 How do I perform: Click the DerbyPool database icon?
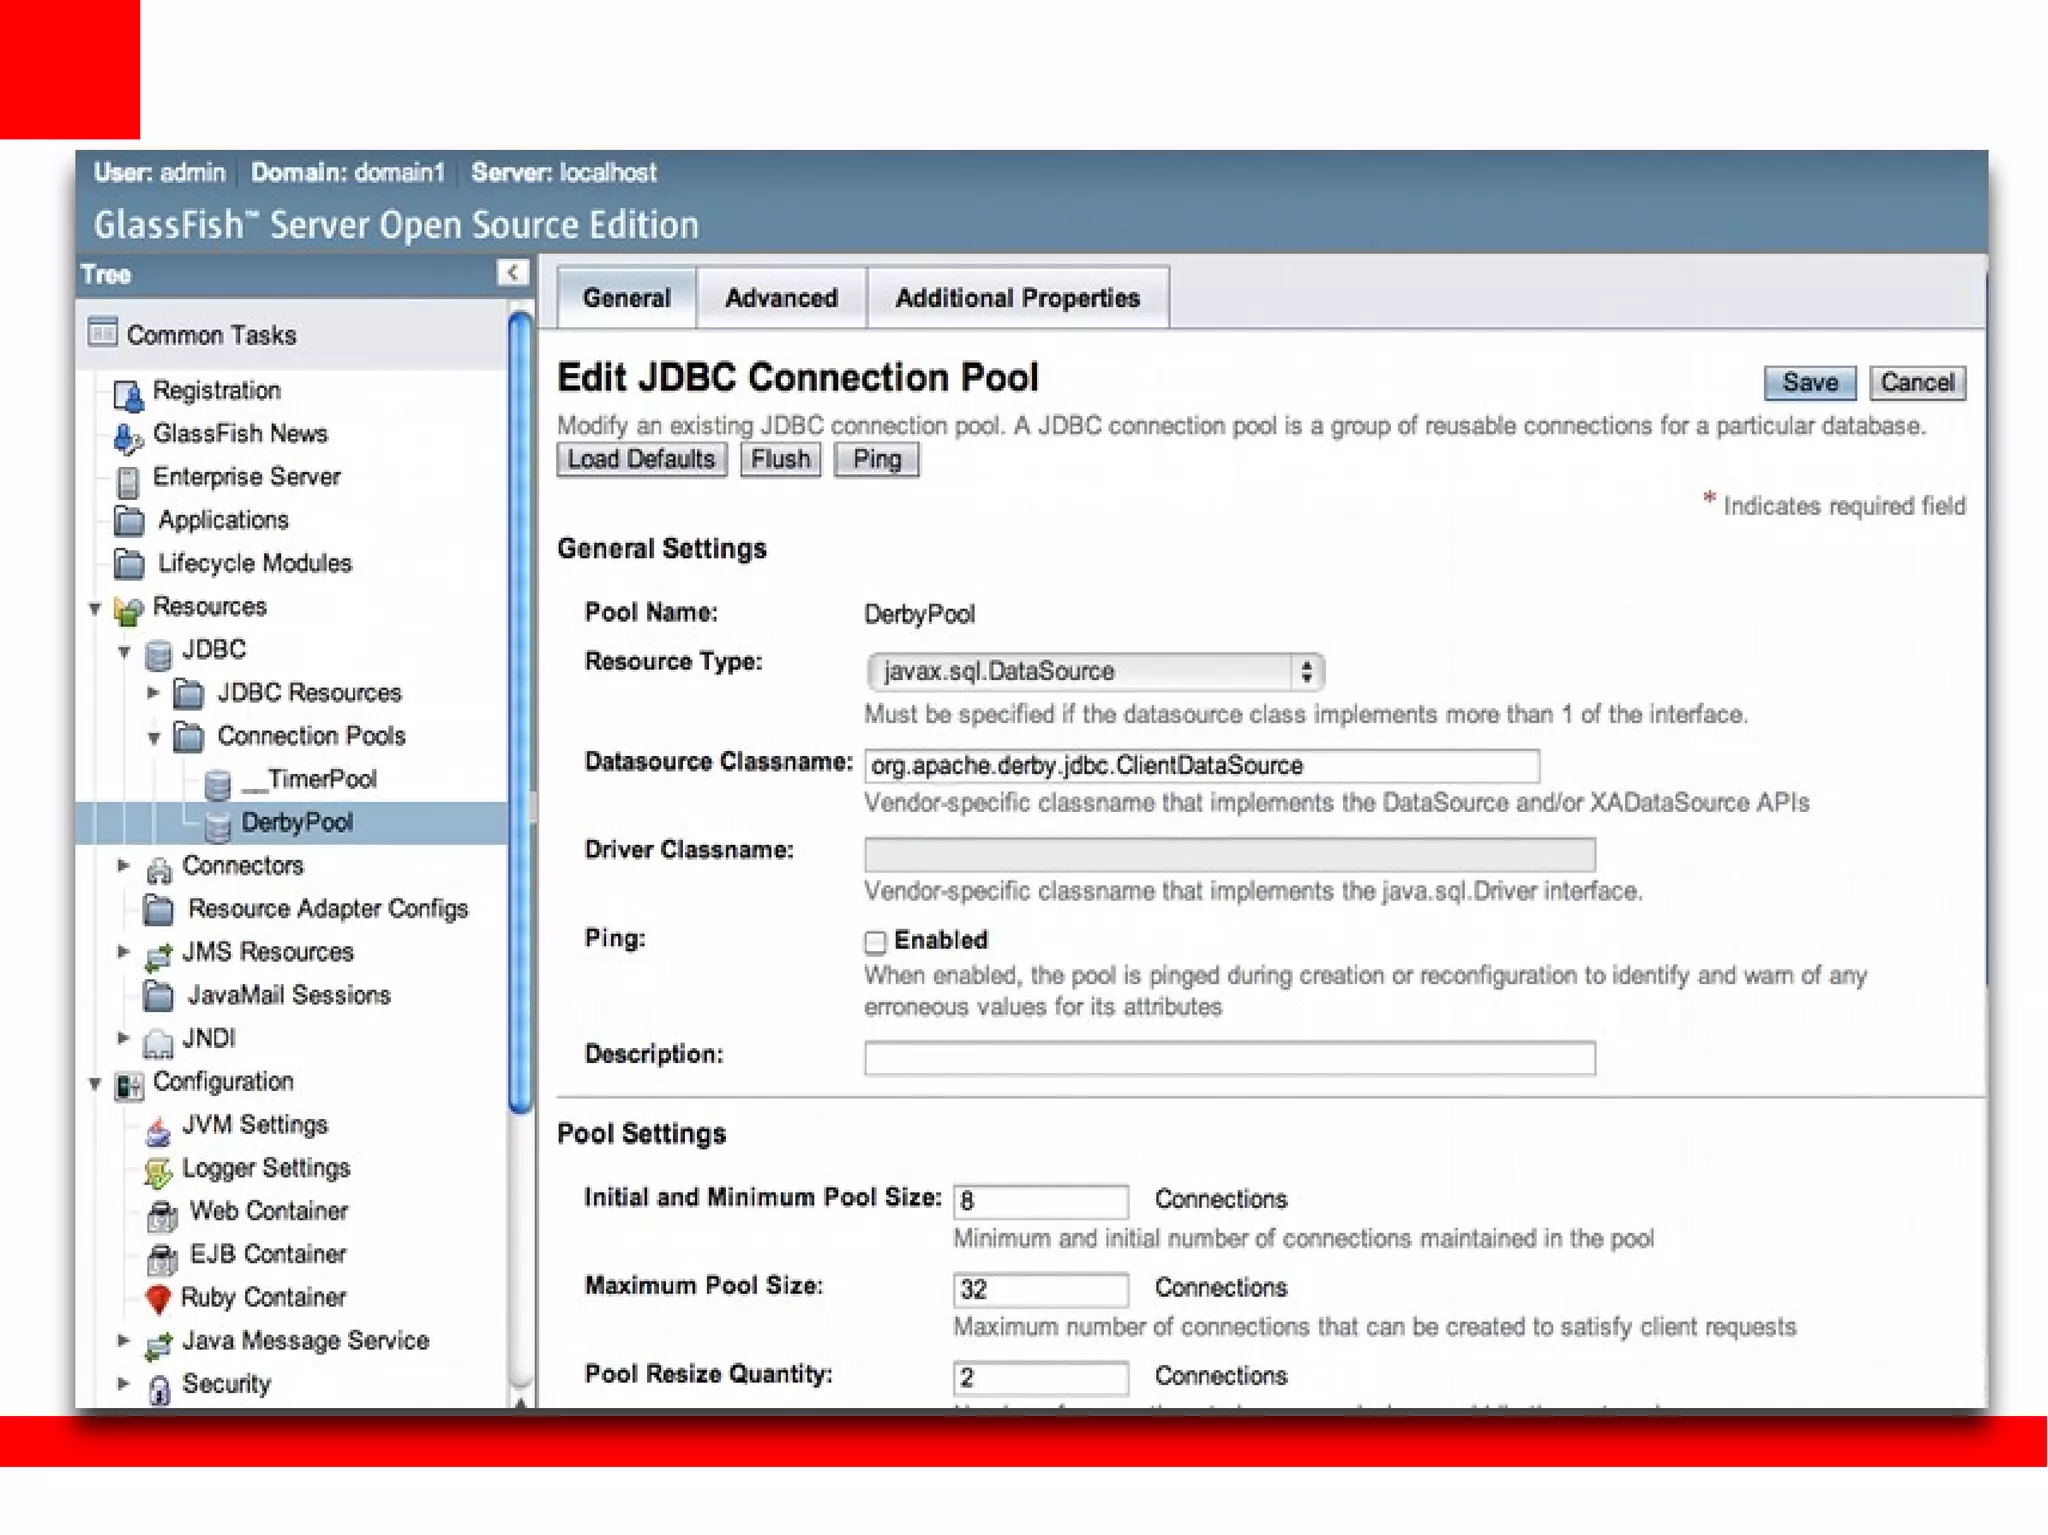click(217, 826)
